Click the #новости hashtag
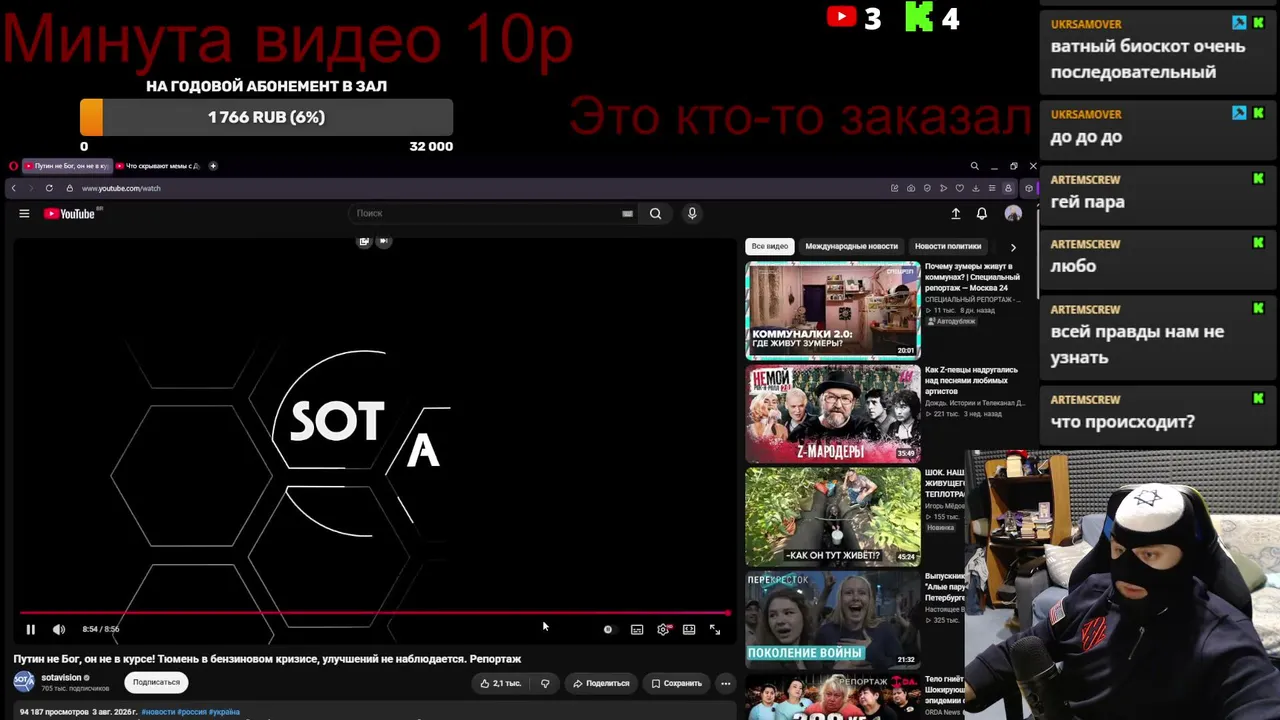Screen dimensions: 1280x720 (x=159, y=712)
